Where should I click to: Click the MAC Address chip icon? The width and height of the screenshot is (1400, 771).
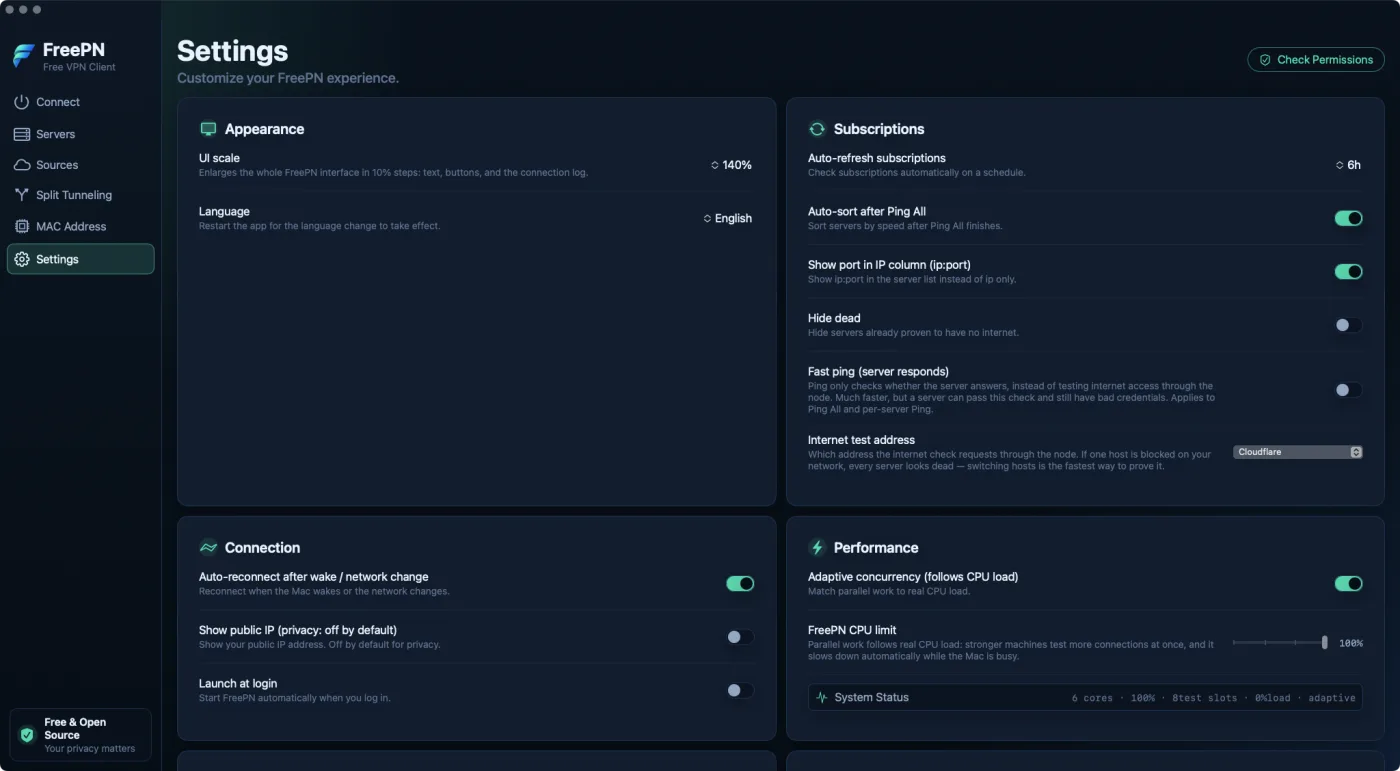pos(21,227)
